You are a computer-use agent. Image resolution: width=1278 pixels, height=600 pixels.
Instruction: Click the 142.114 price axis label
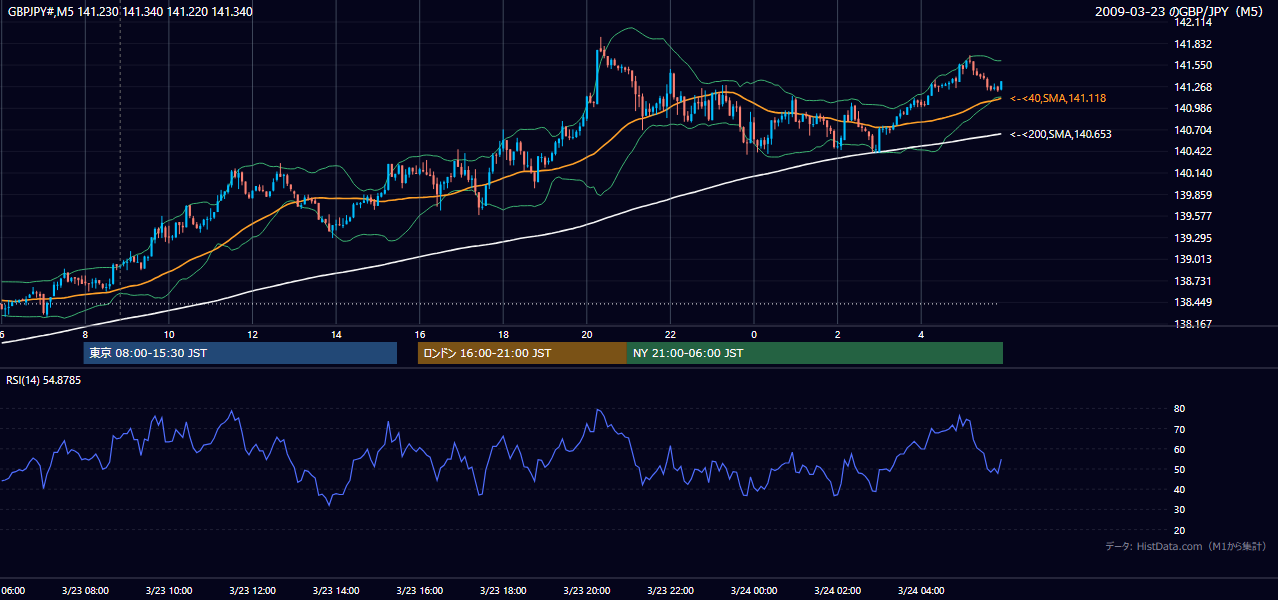[1193, 23]
